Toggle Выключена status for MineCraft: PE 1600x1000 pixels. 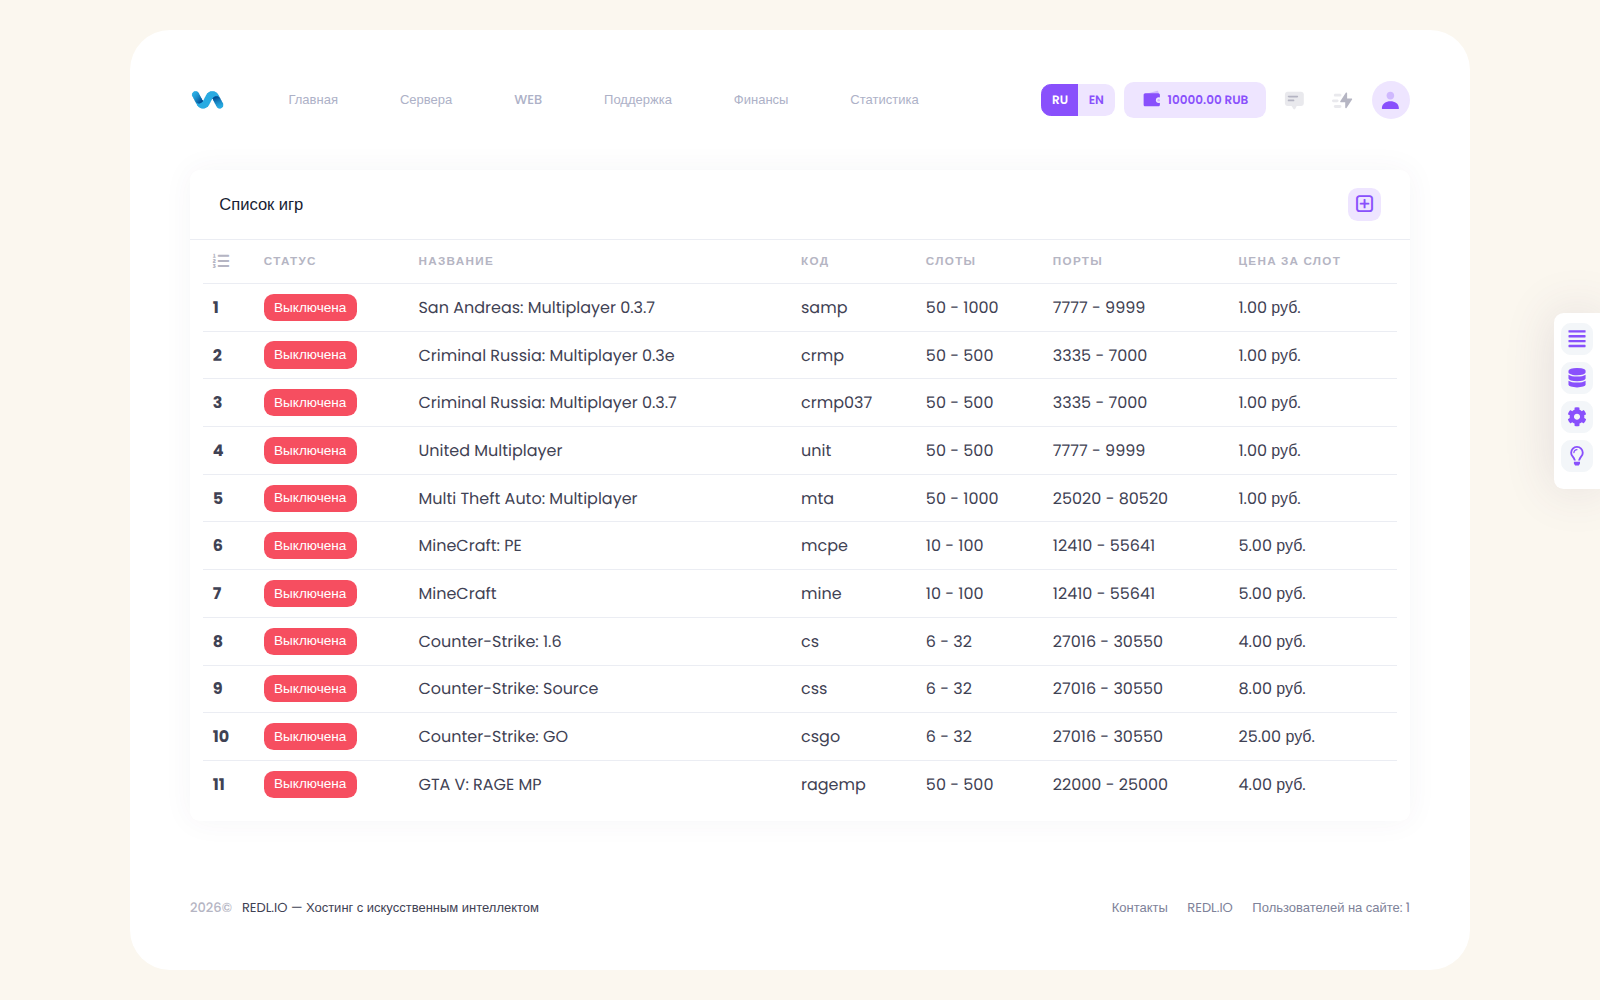tap(310, 546)
